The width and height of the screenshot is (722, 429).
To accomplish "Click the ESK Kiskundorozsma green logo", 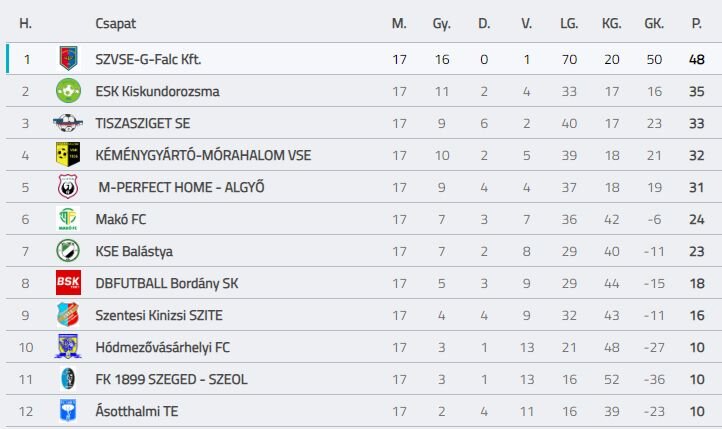I will (x=68, y=91).
